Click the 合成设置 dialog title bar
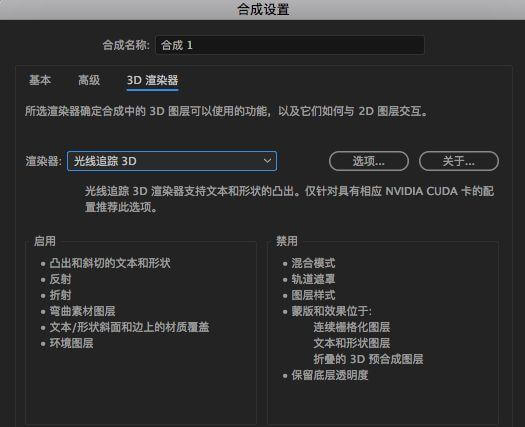Screen dimensions: 525x427 click(x=262, y=9)
